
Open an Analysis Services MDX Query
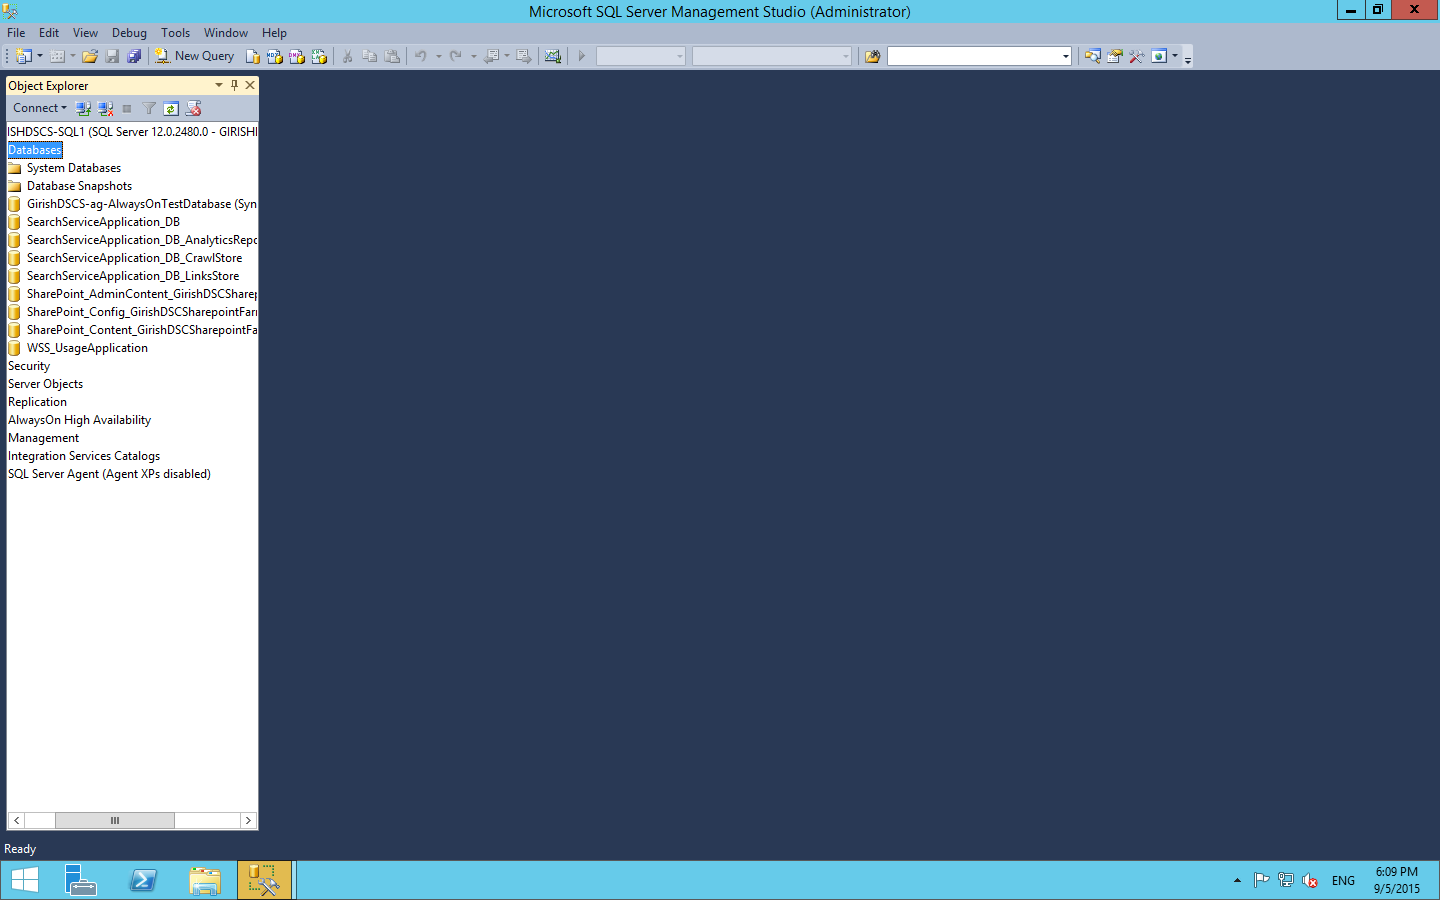[275, 56]
